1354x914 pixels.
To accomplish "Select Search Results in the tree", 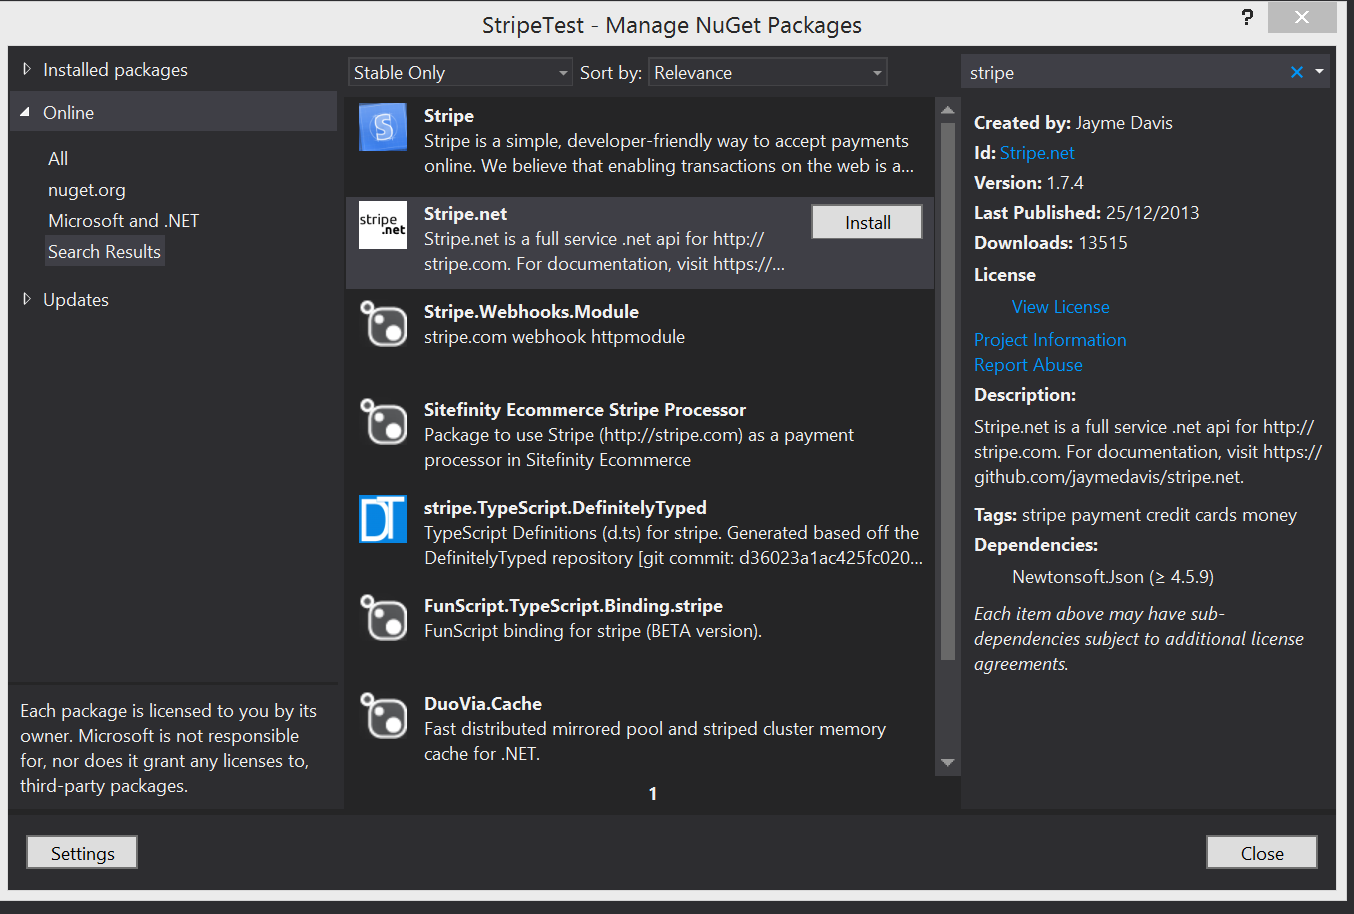I will tap(104, 251).
